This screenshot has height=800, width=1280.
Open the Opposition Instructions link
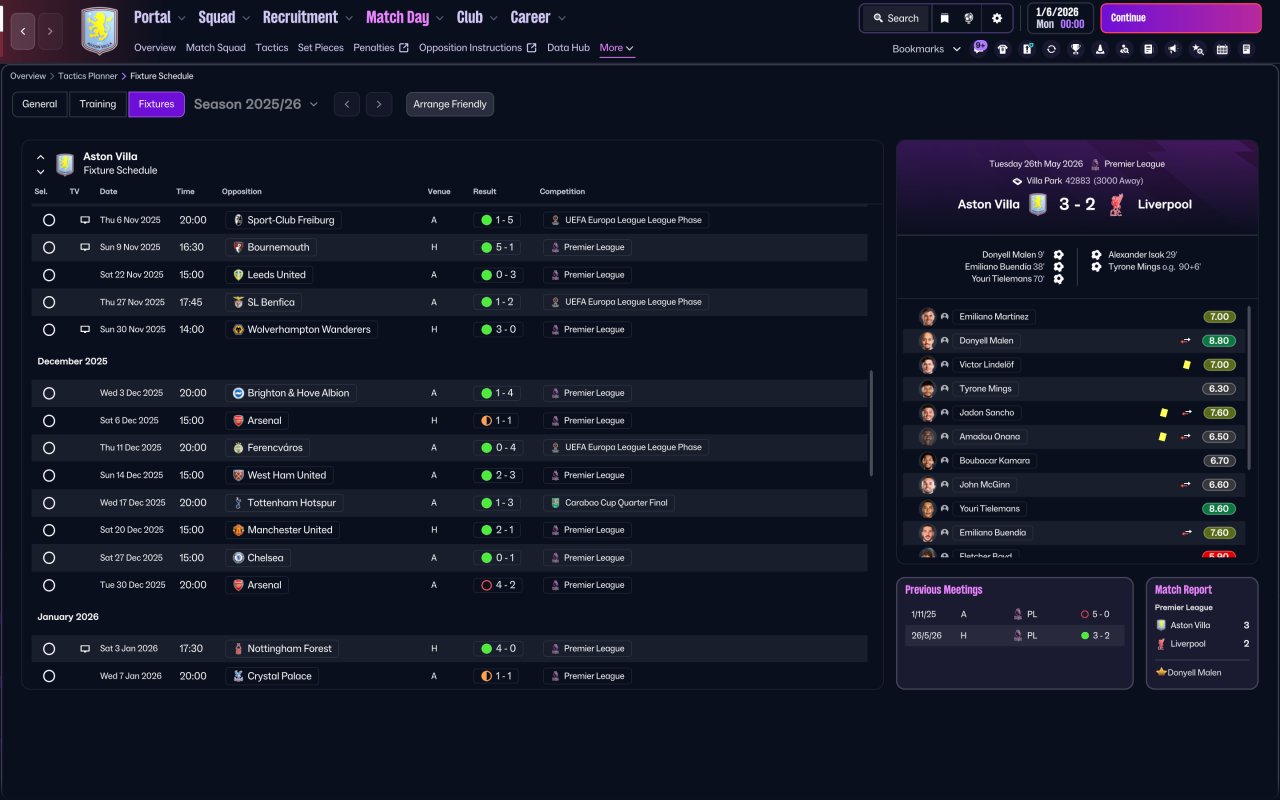coord(478,48)
